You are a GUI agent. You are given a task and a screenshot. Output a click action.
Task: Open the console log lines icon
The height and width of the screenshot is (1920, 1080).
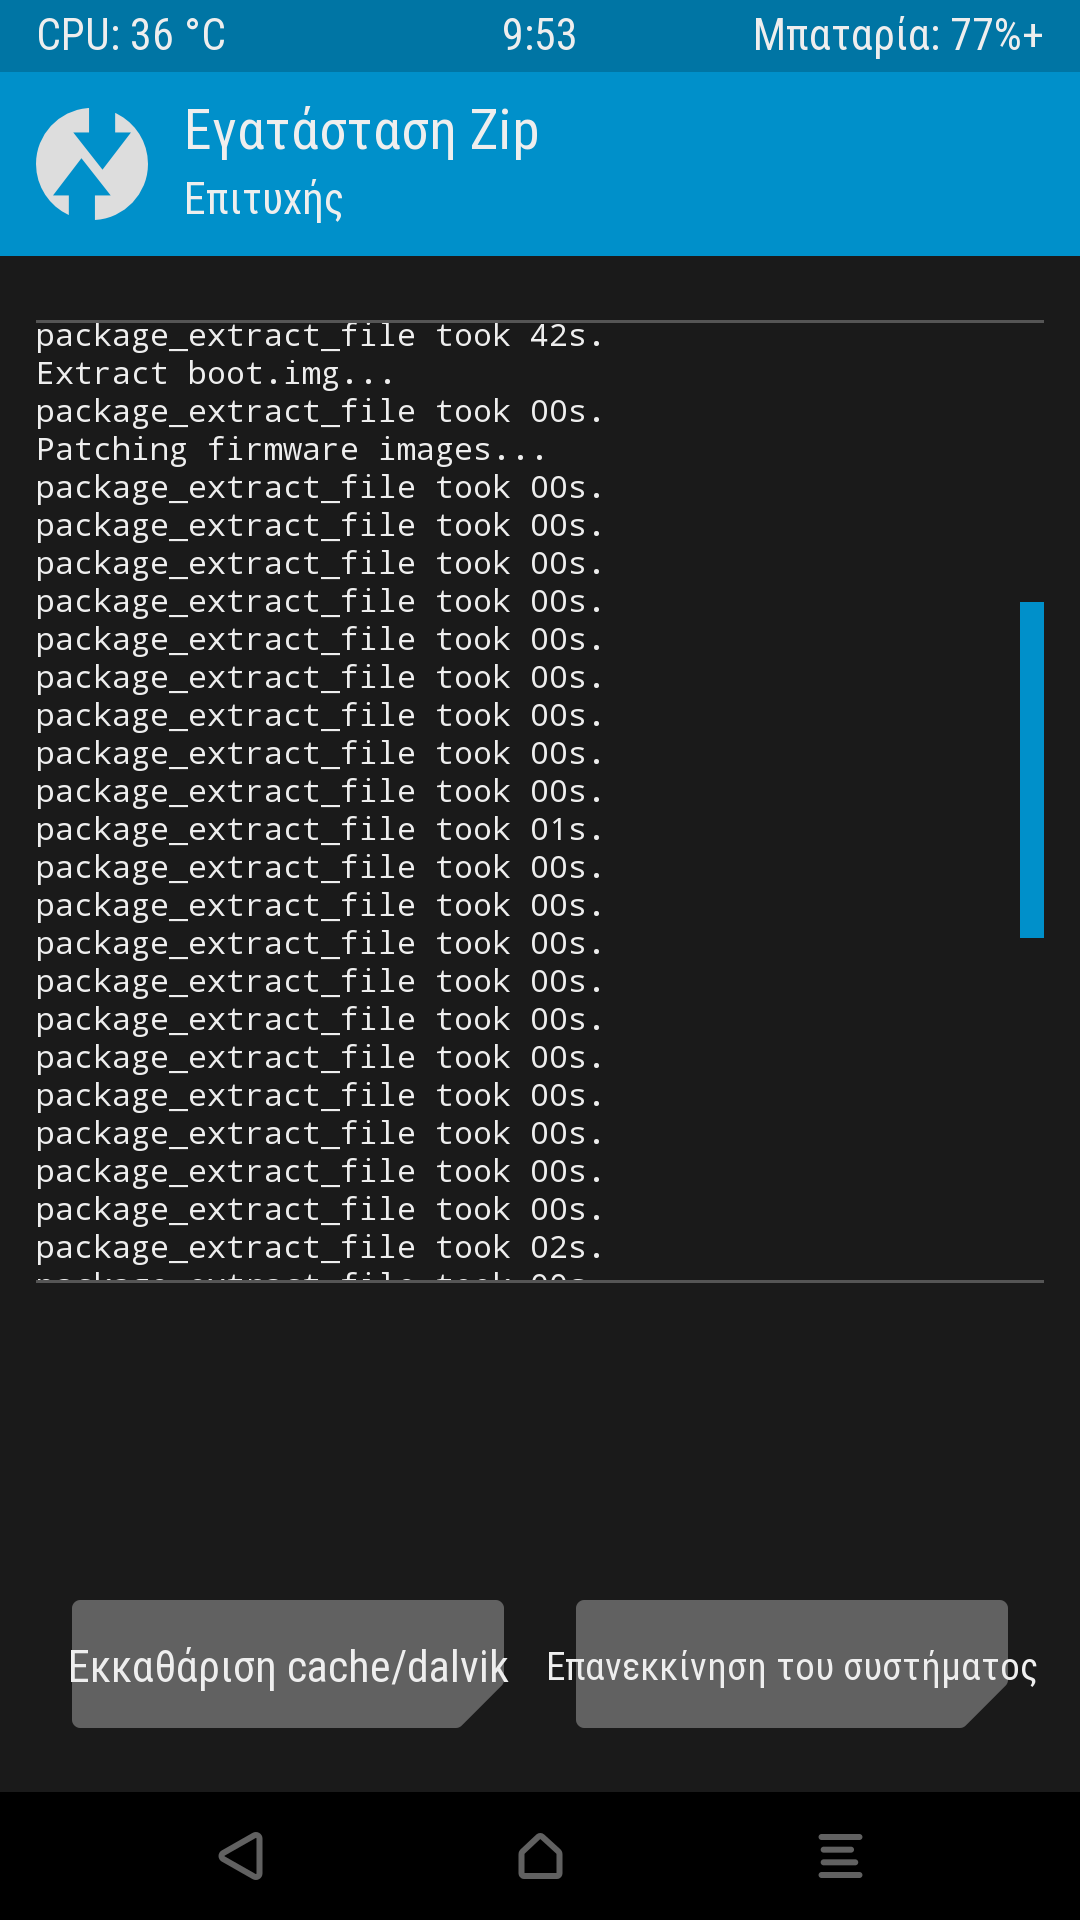tap(840, 1856)
